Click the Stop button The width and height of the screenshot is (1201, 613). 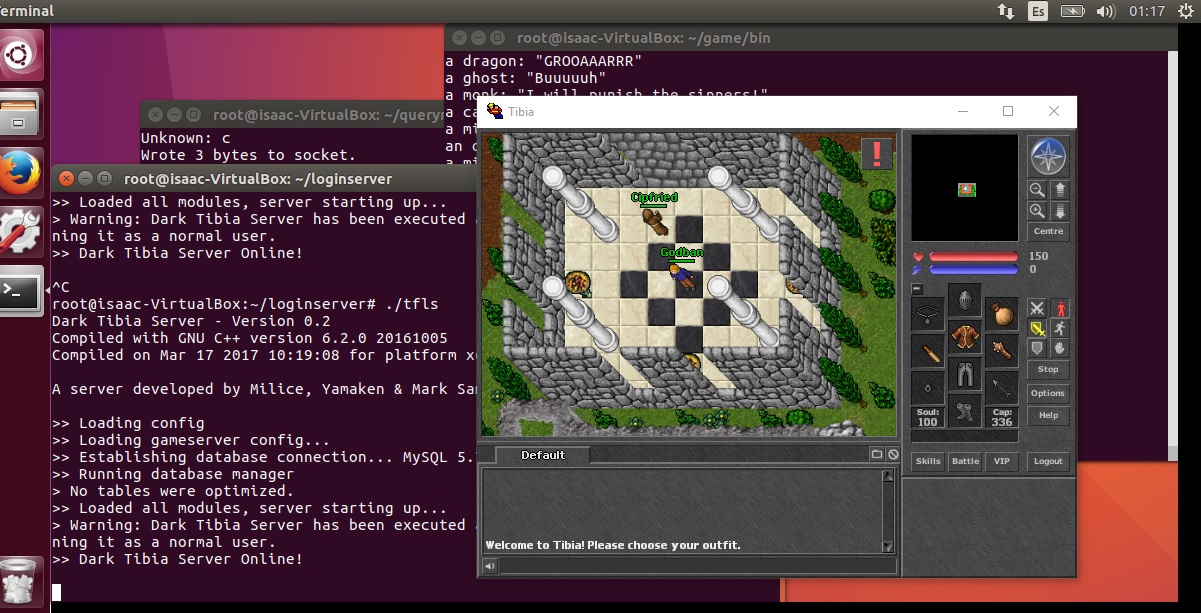coord(1048,370)
